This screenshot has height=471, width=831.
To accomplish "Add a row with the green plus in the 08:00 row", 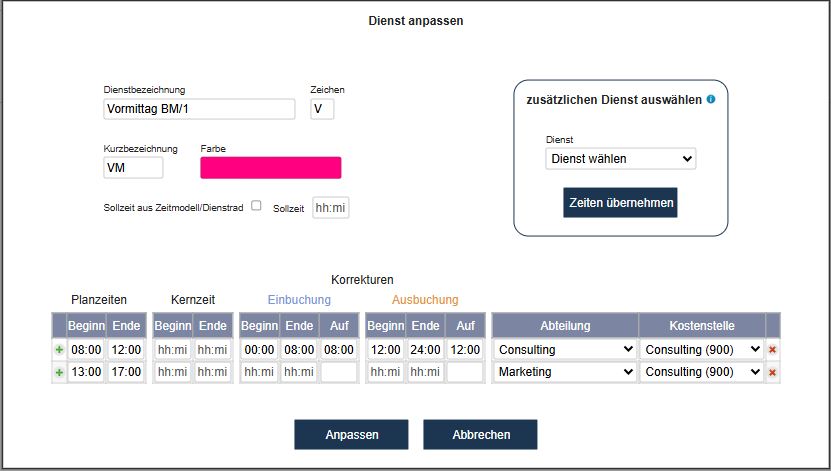I will coord(59,350).
